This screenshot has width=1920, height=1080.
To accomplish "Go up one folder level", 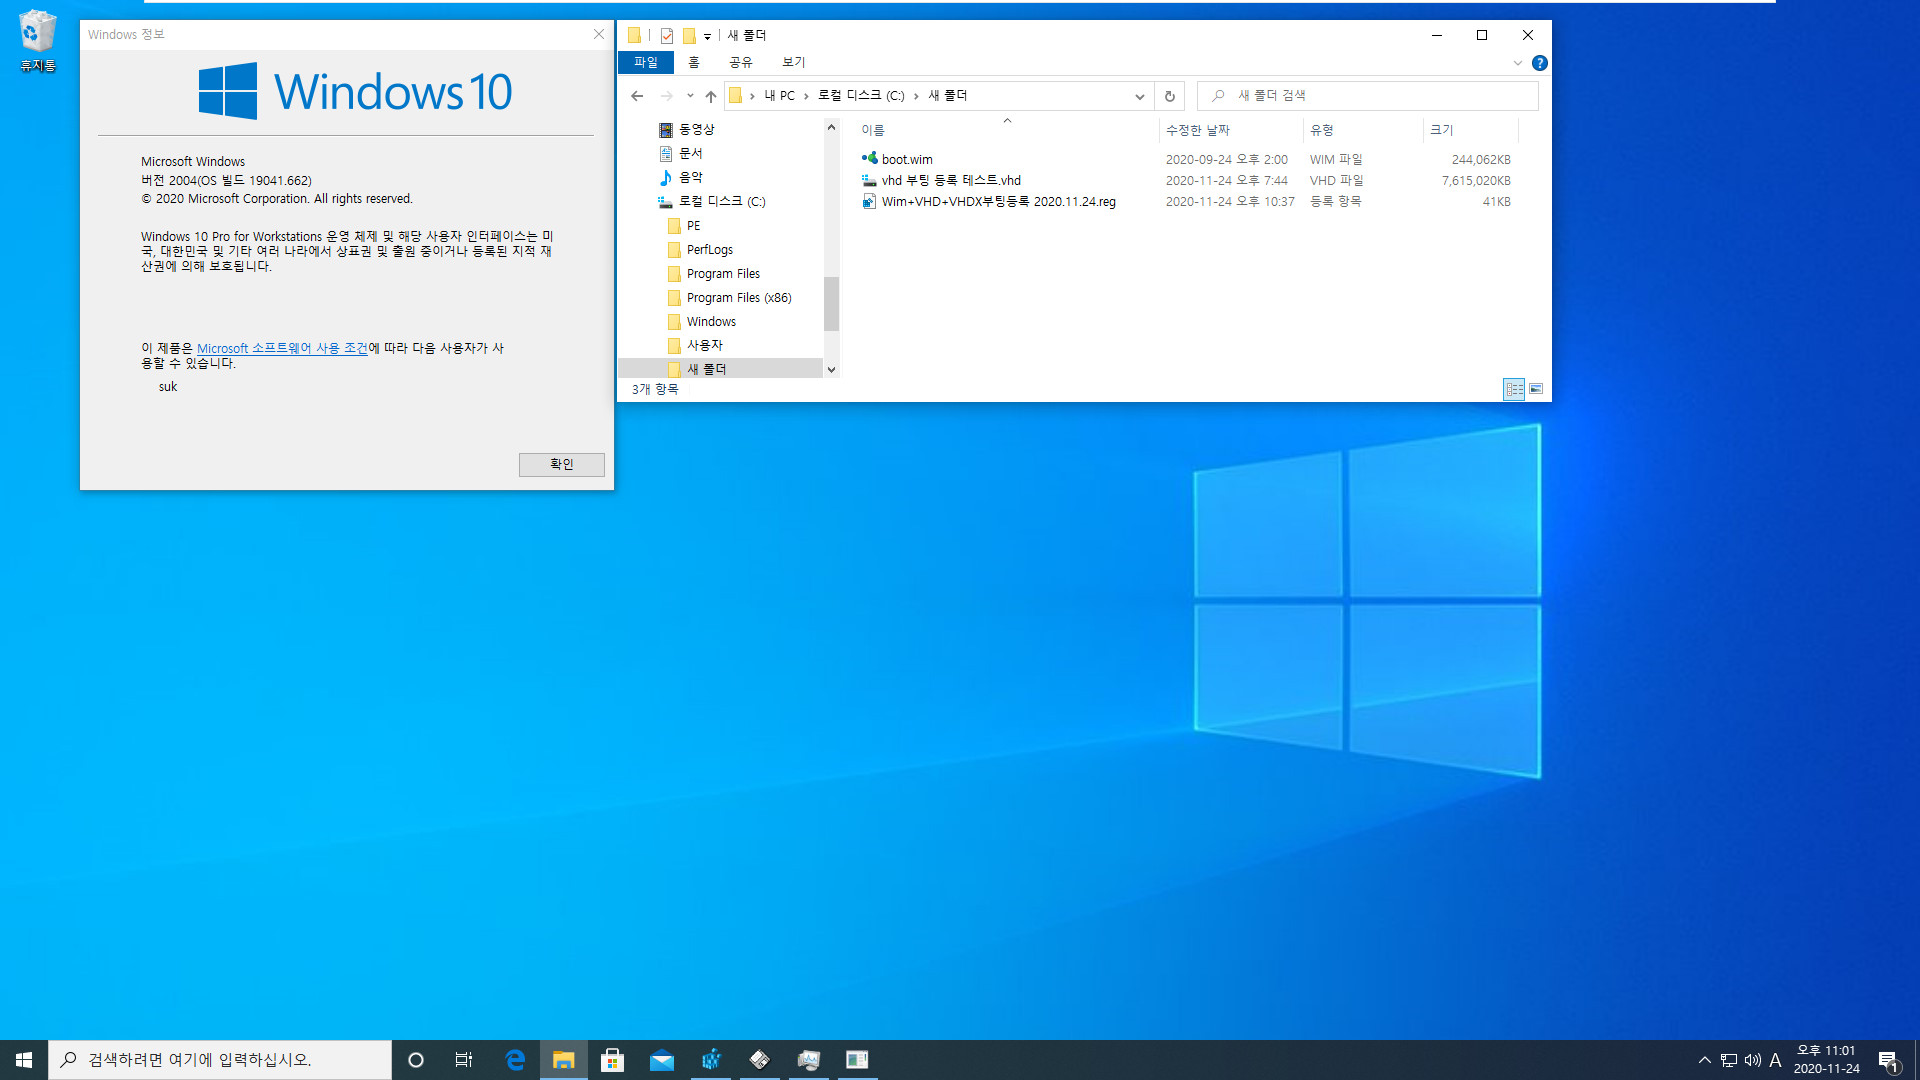I will point(711,96).
